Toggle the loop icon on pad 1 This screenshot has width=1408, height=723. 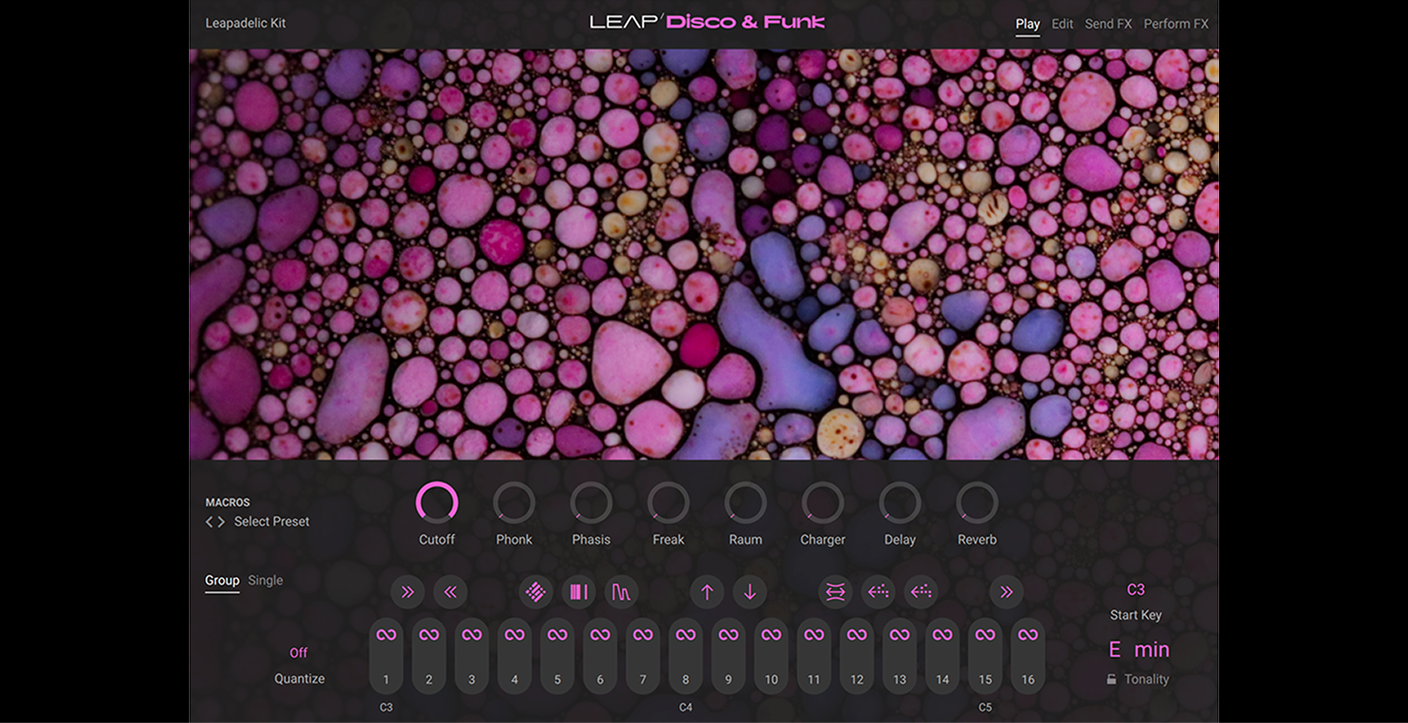(x=386, y=633)
